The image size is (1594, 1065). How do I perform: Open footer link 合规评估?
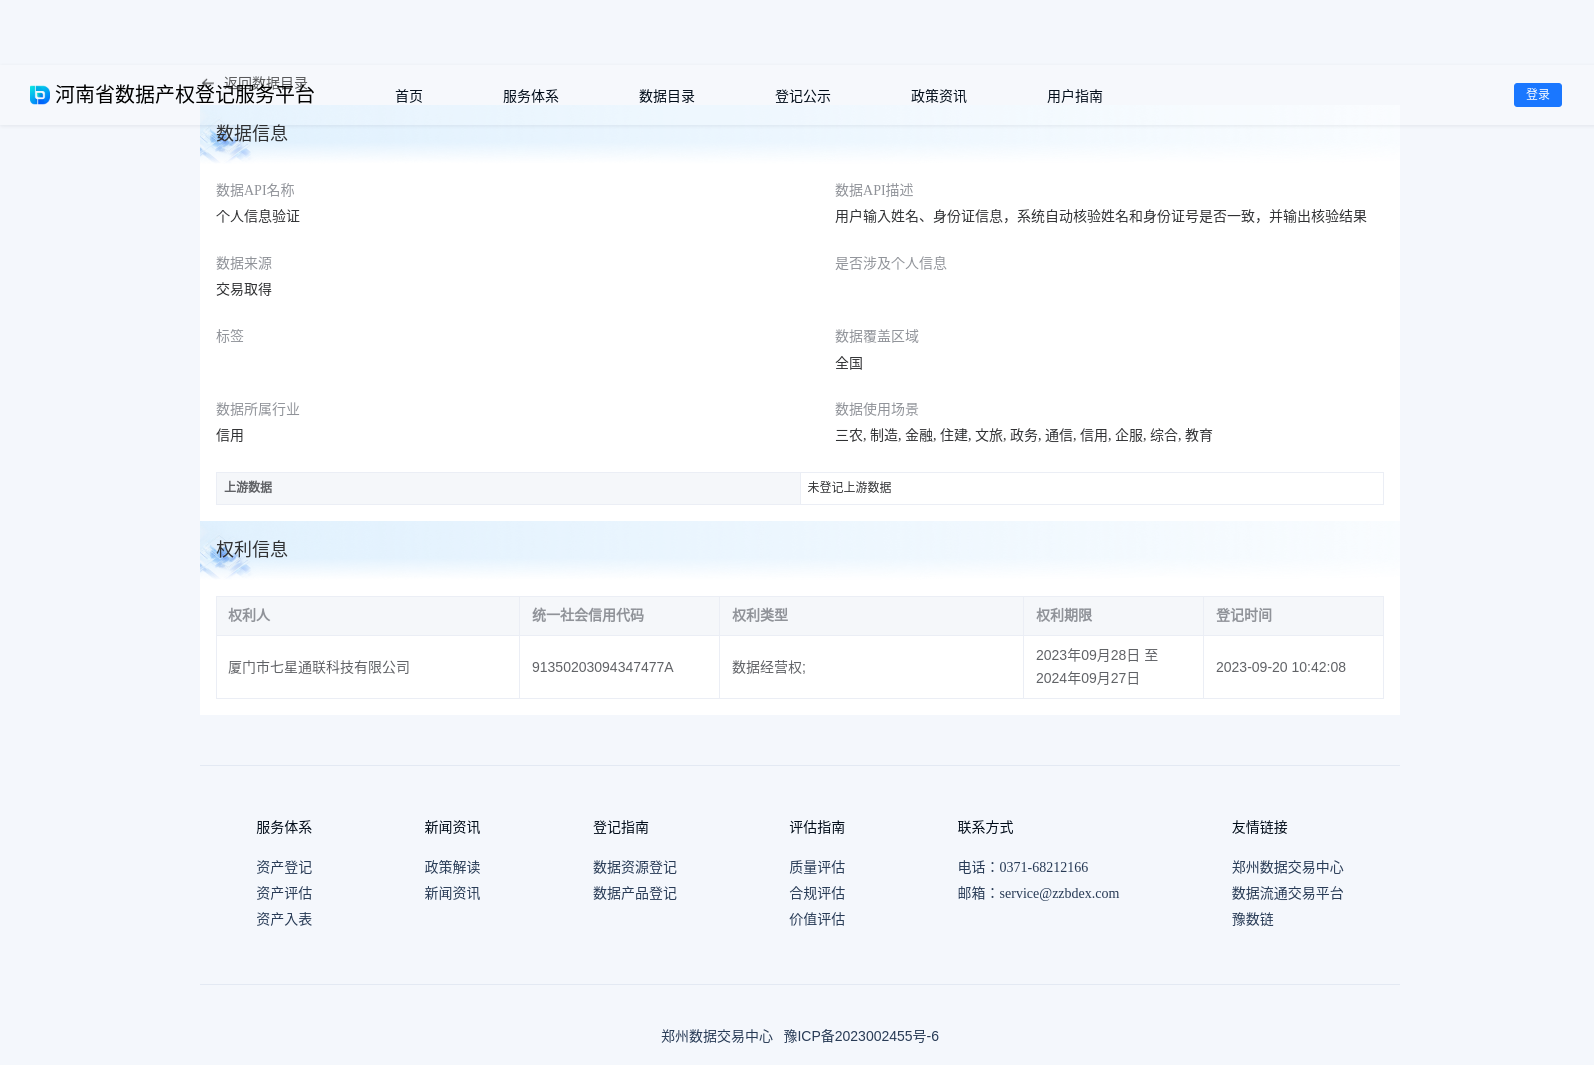pyautogui.click(x=817, y=893)
